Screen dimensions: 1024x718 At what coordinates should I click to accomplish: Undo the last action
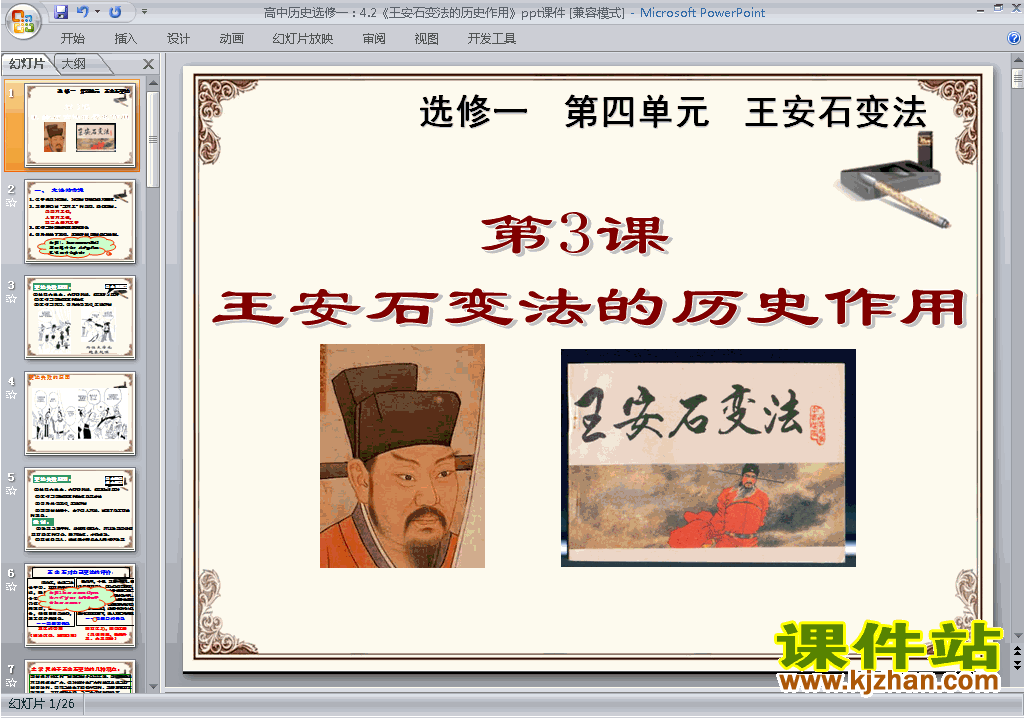click(x=82, y=12)
